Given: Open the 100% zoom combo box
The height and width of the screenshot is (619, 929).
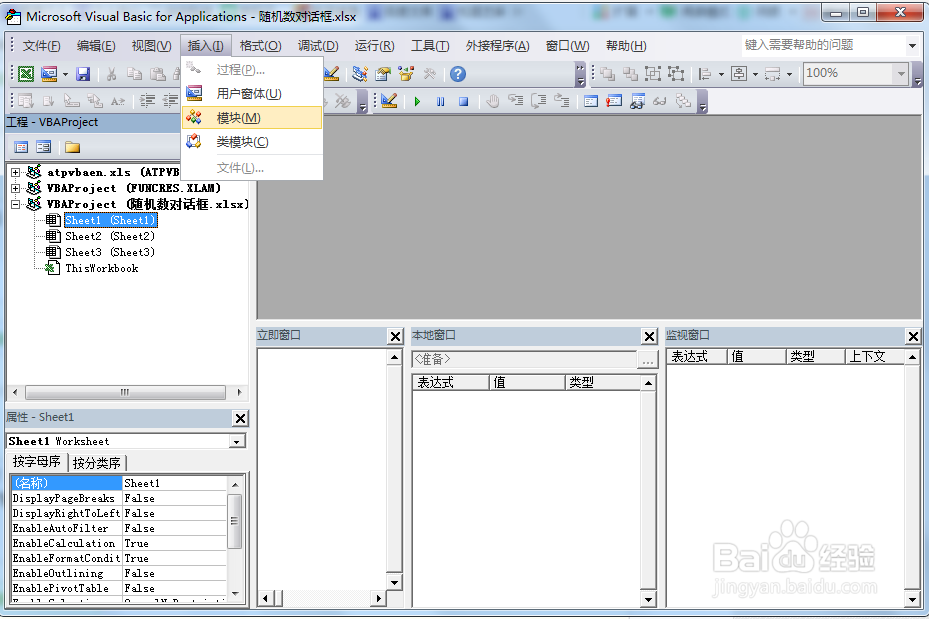Looking at the screenshot, I should coord(856,73).
